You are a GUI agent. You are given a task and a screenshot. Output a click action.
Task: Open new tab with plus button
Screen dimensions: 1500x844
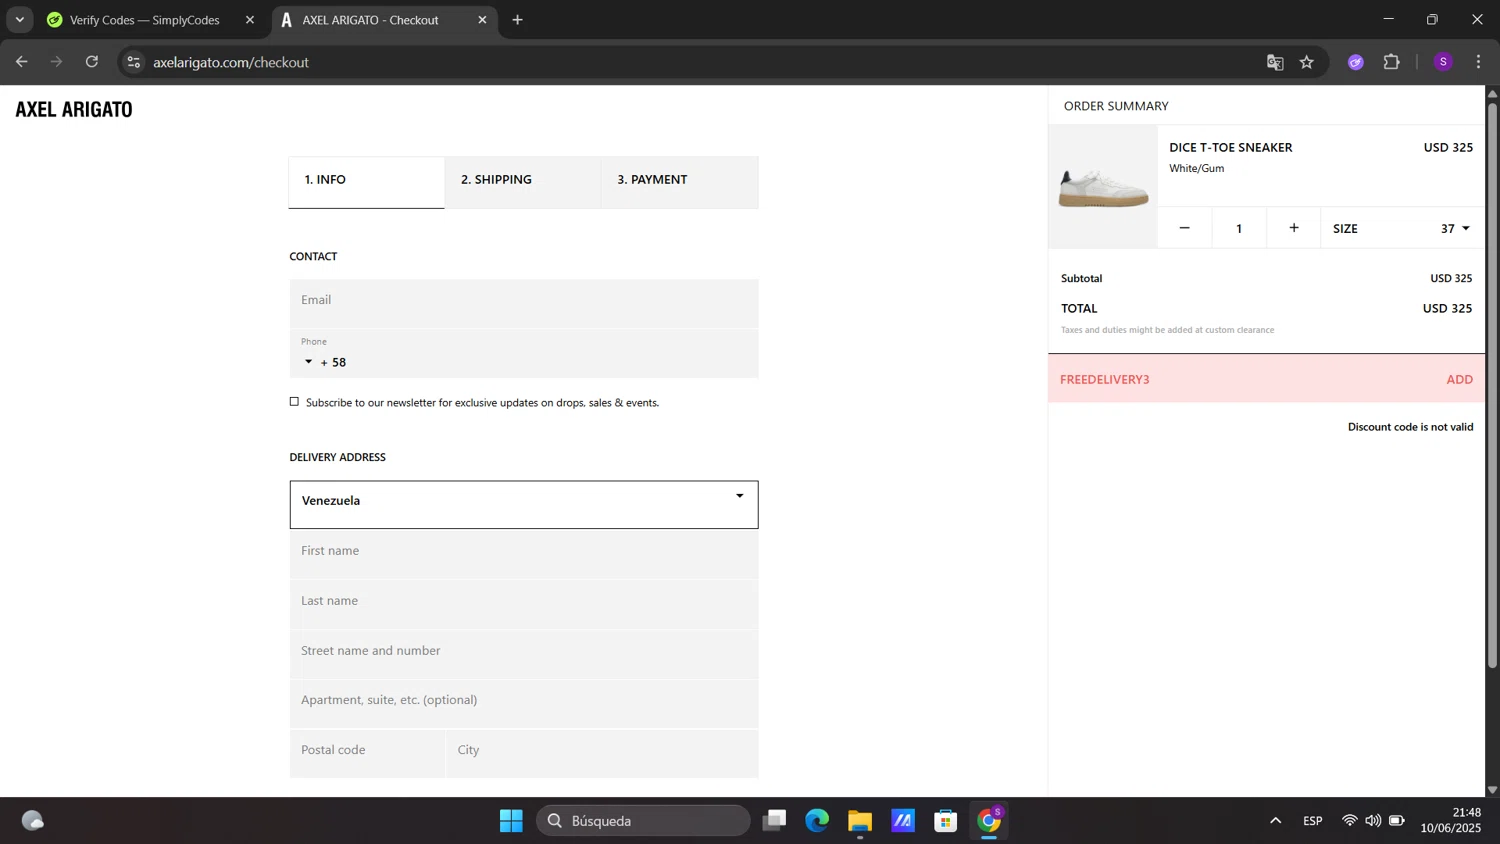517,20
